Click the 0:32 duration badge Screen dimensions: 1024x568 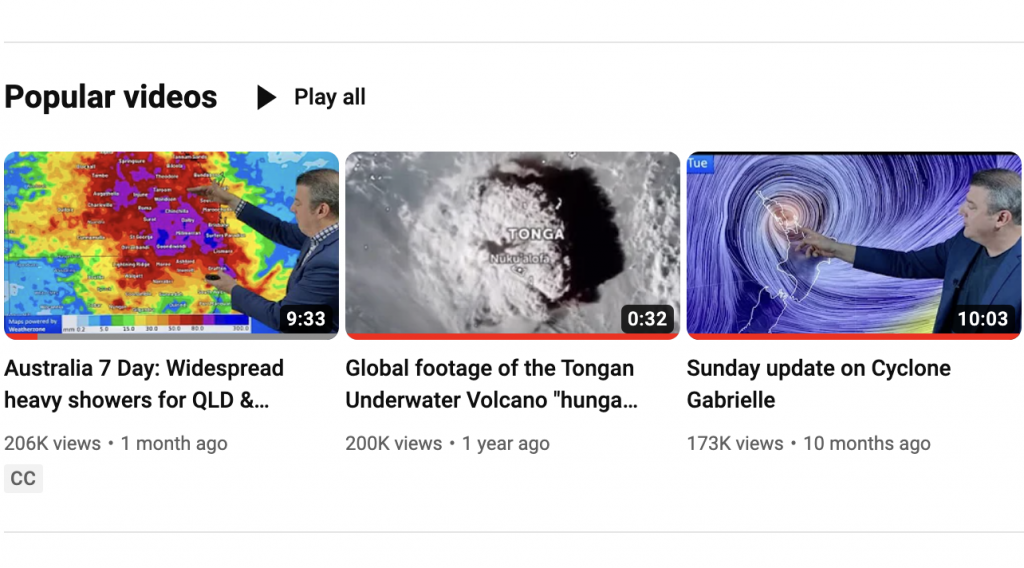647,319
